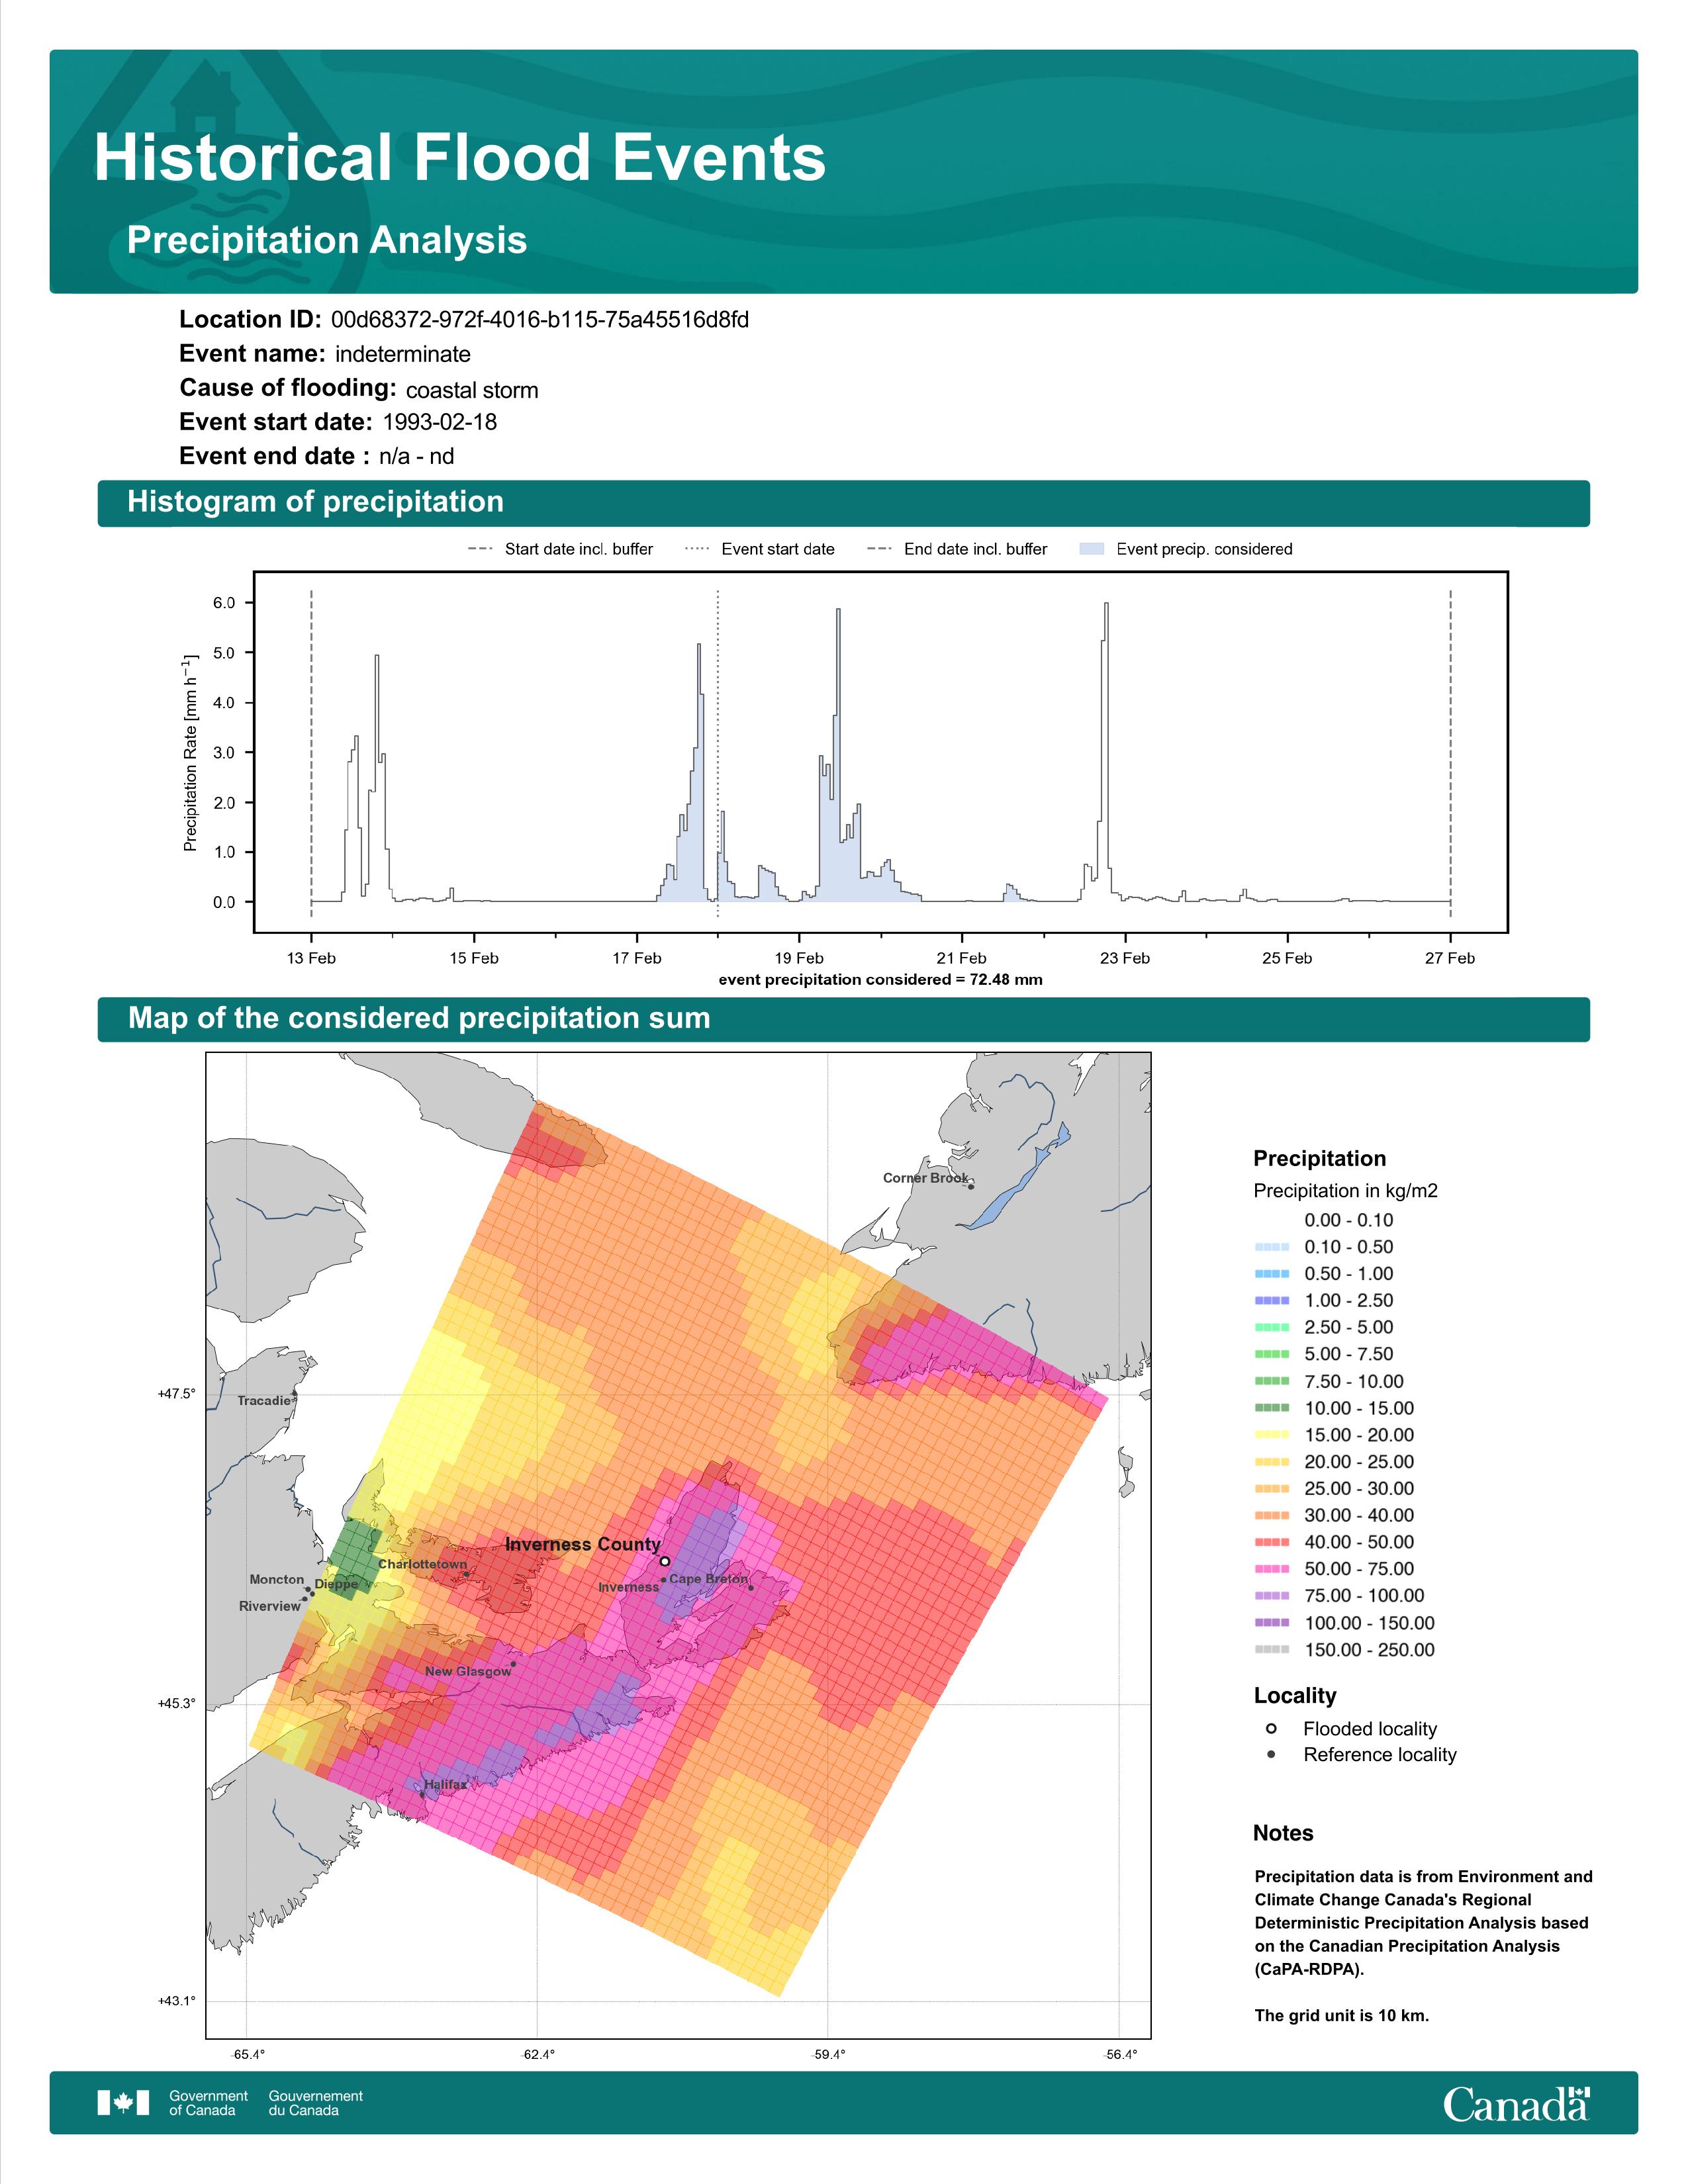Click the 'Precipitation in kg/m2' legend subtitle
Screen dimensions: 1688x2184
tap(1345, 1191)
